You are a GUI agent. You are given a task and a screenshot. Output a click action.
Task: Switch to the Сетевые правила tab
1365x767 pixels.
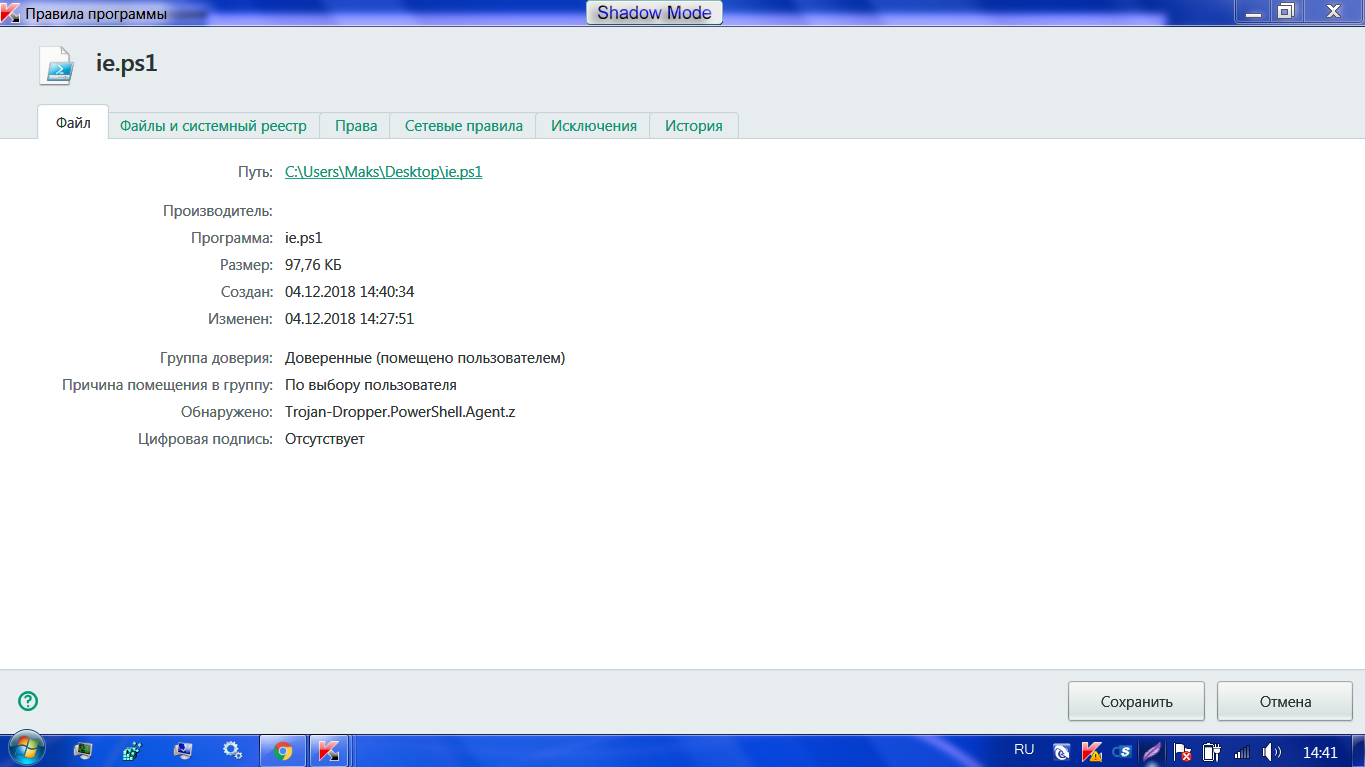(463, 126)
